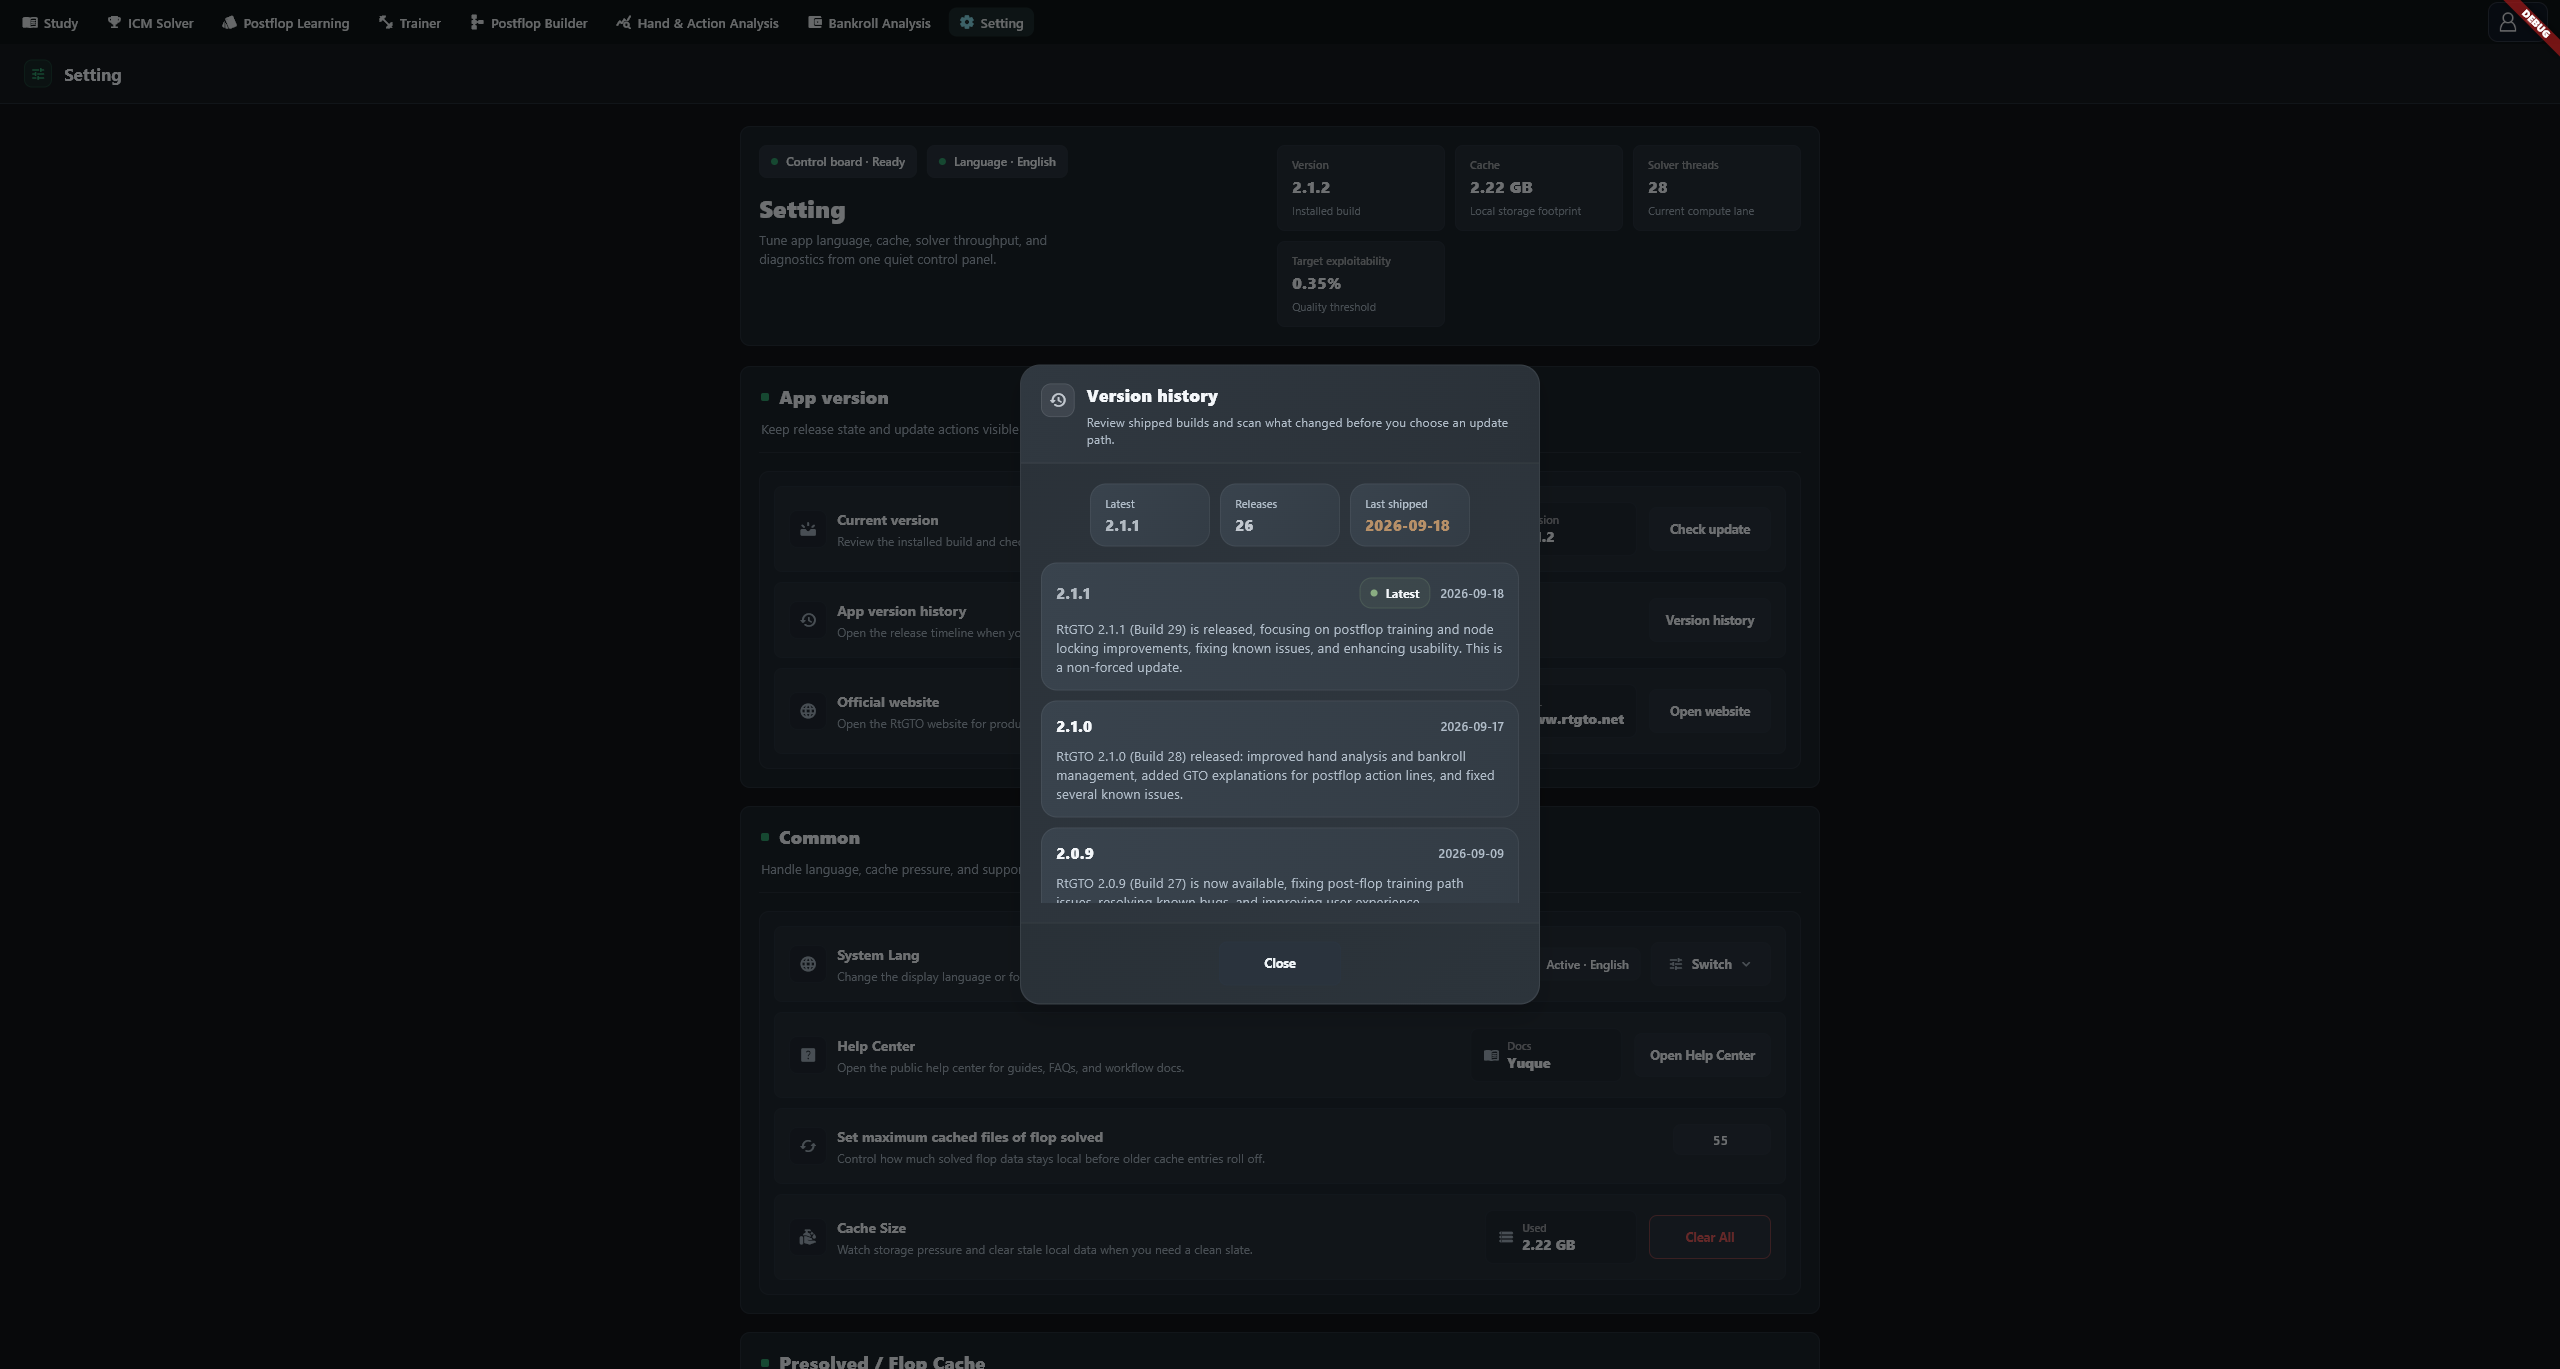
Task: Click the max cached files value 55
Action: (x=1720, y=1141)
